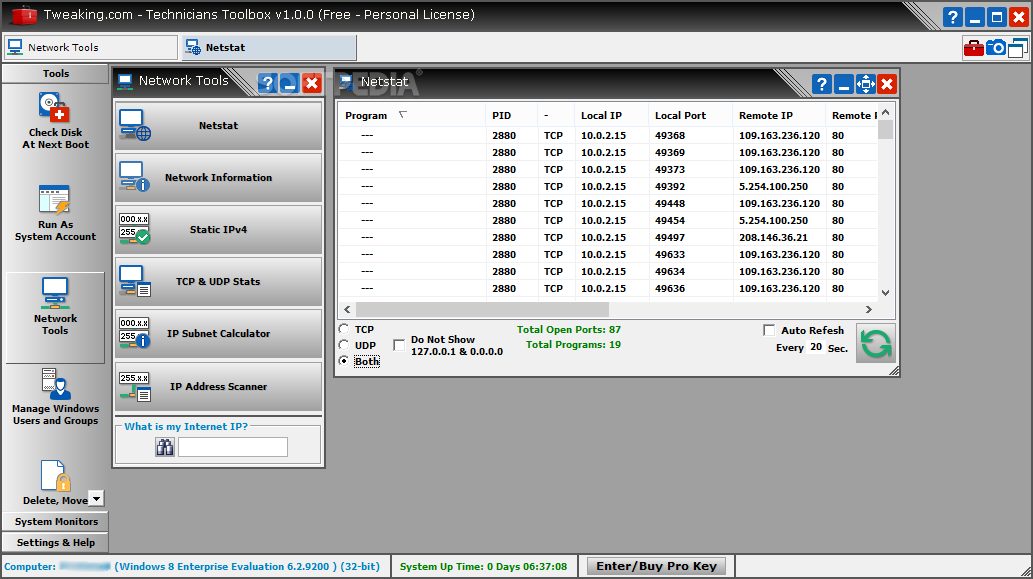Enable the Auto Refresh checkbox
This screenshot has height=579, width=1033.
pos(769,330)
